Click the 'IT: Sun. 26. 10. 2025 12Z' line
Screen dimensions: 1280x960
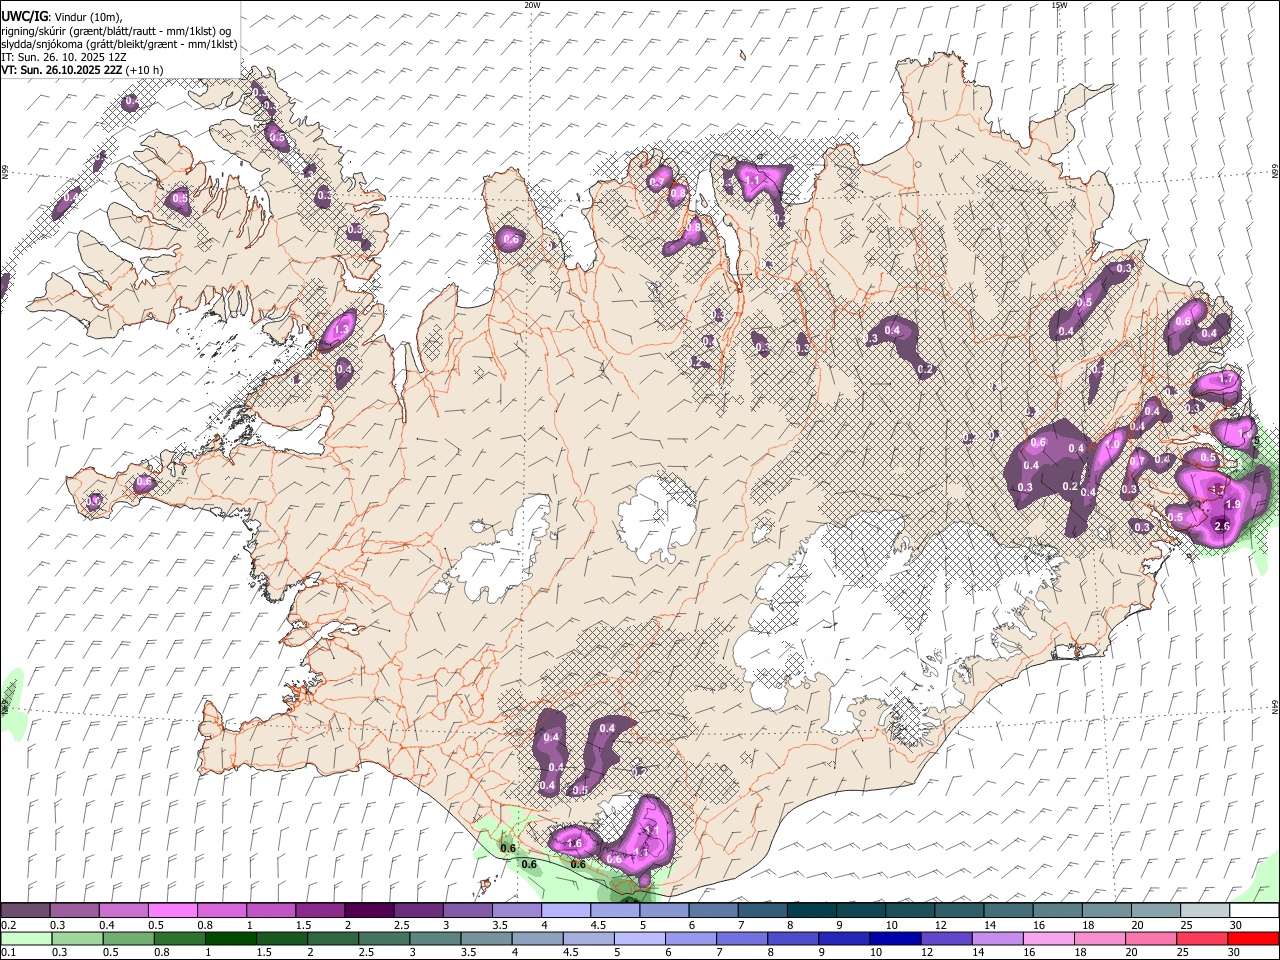pos(63,57)
